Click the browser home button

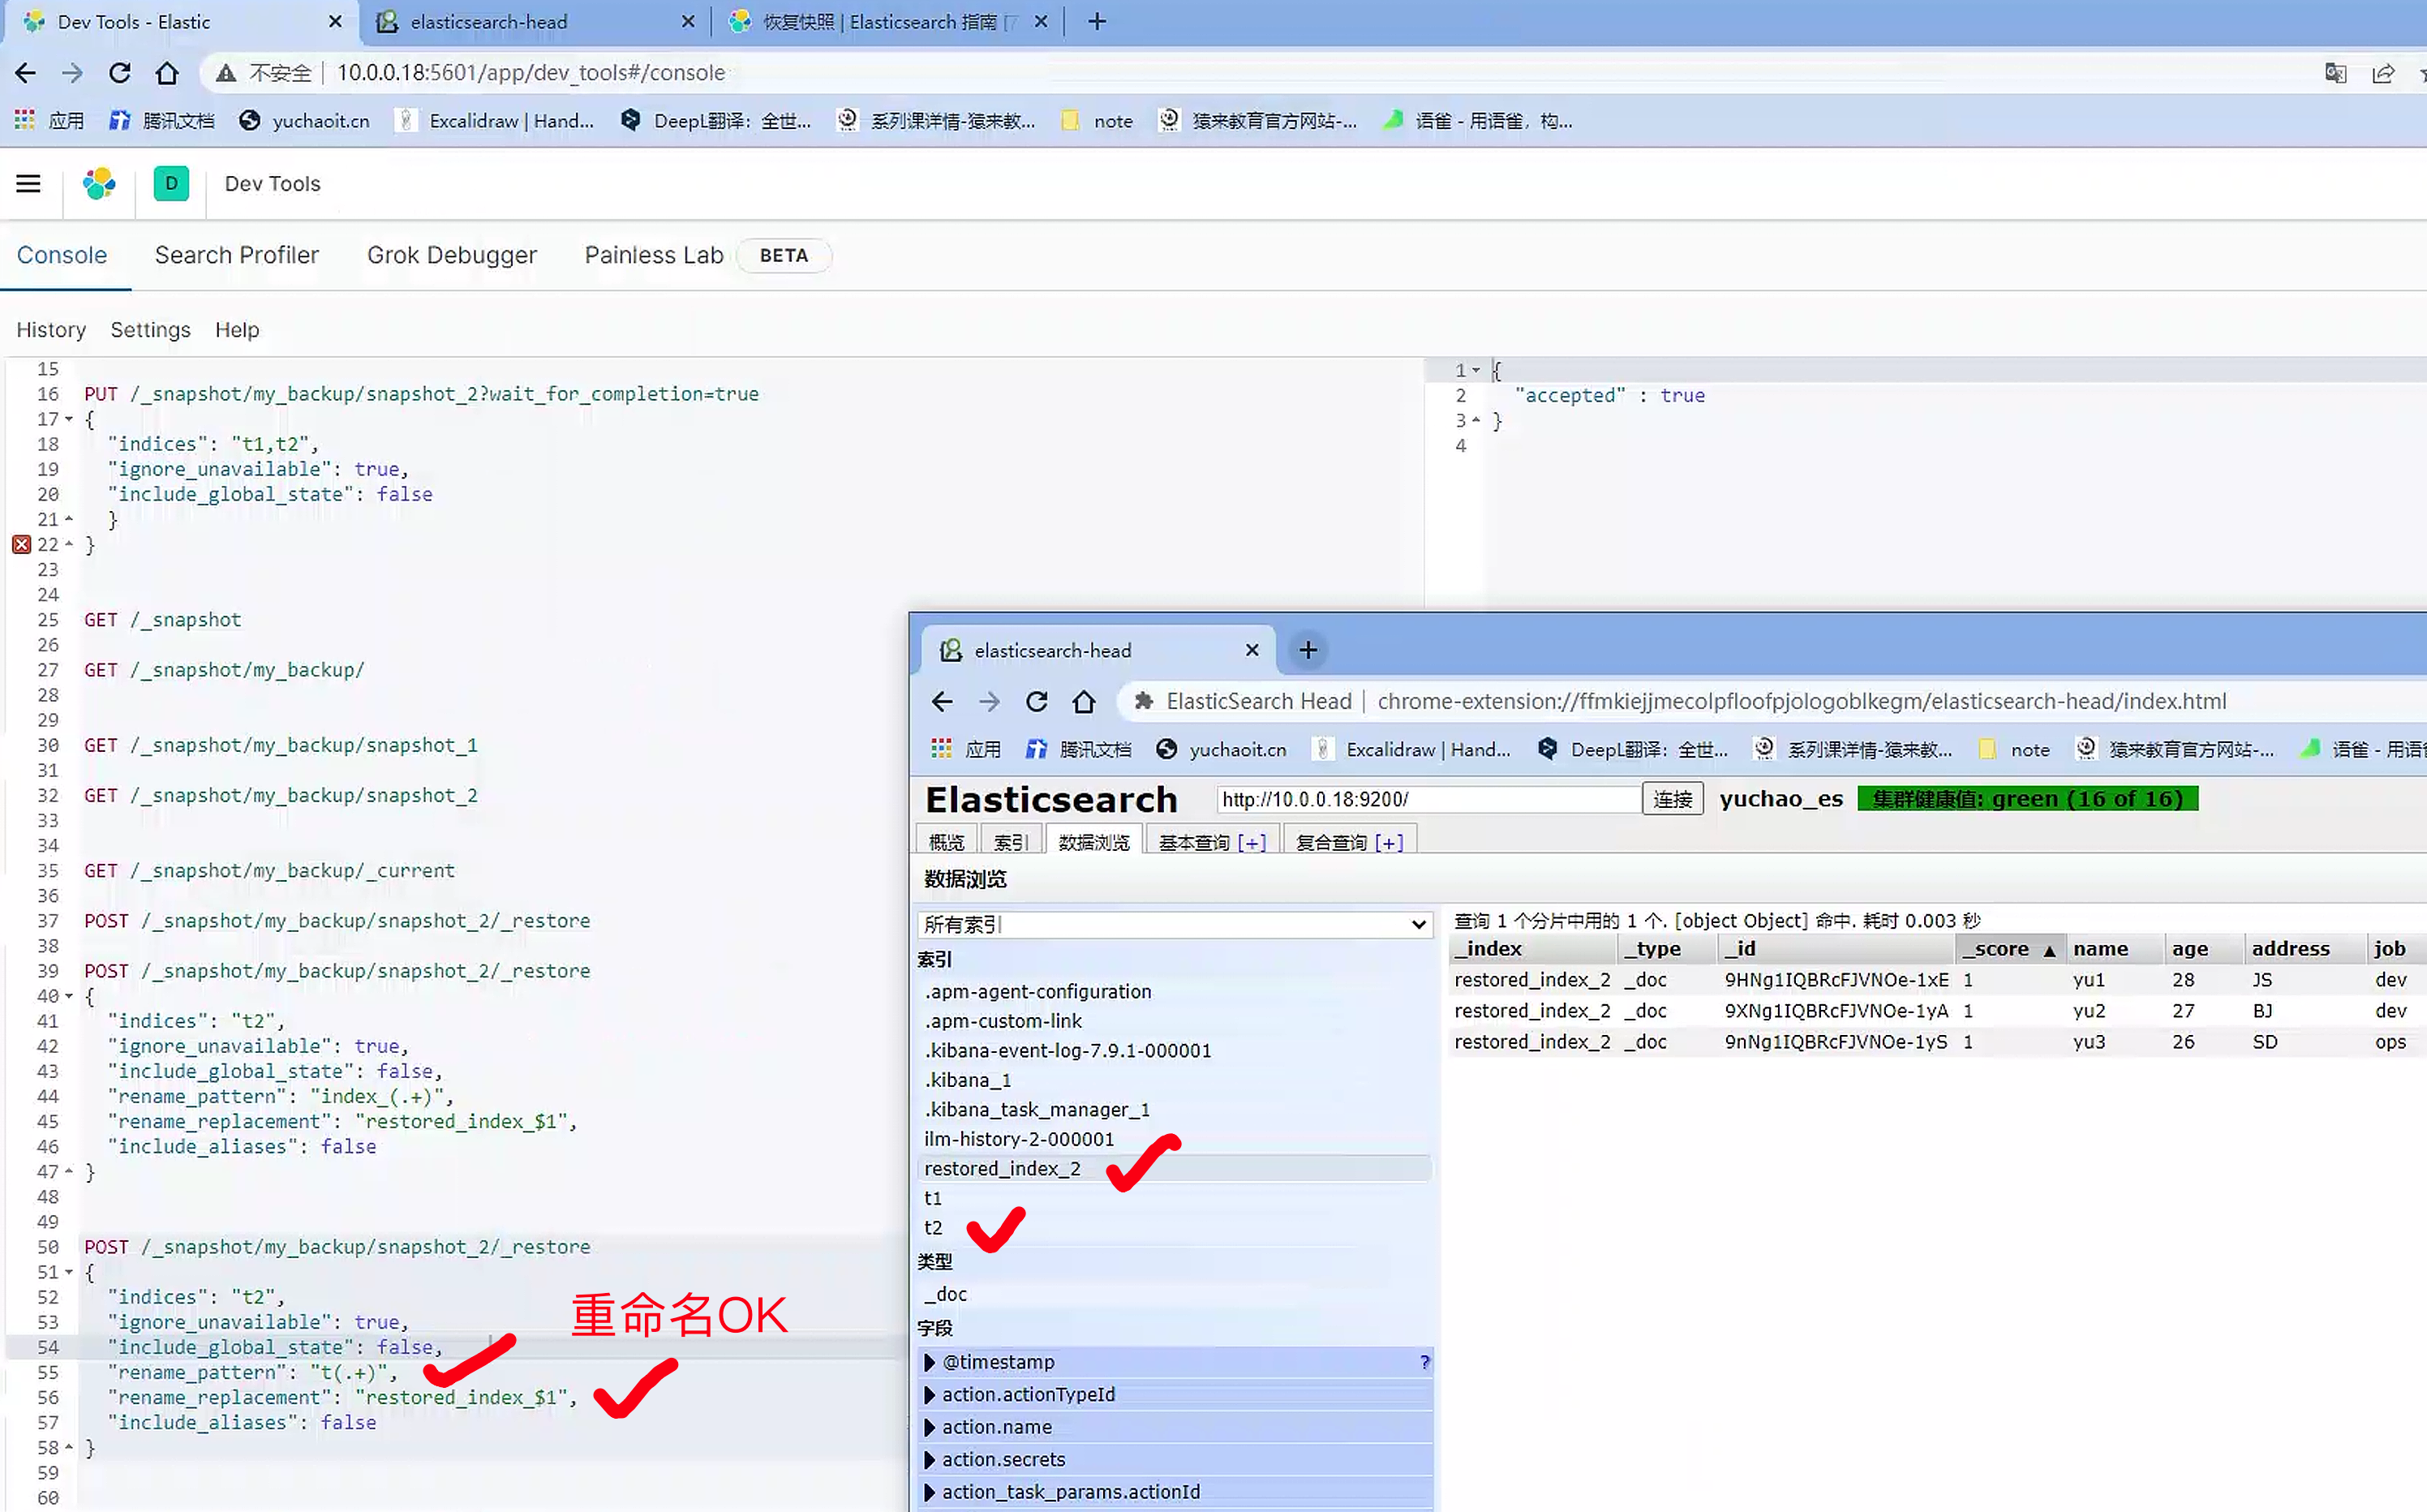pos(167,73)
